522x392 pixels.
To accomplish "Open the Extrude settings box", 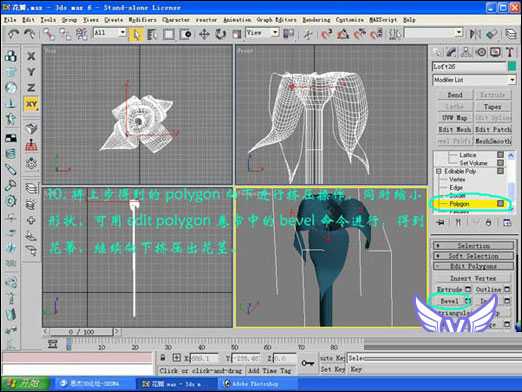I will click(x=468, y=289).
